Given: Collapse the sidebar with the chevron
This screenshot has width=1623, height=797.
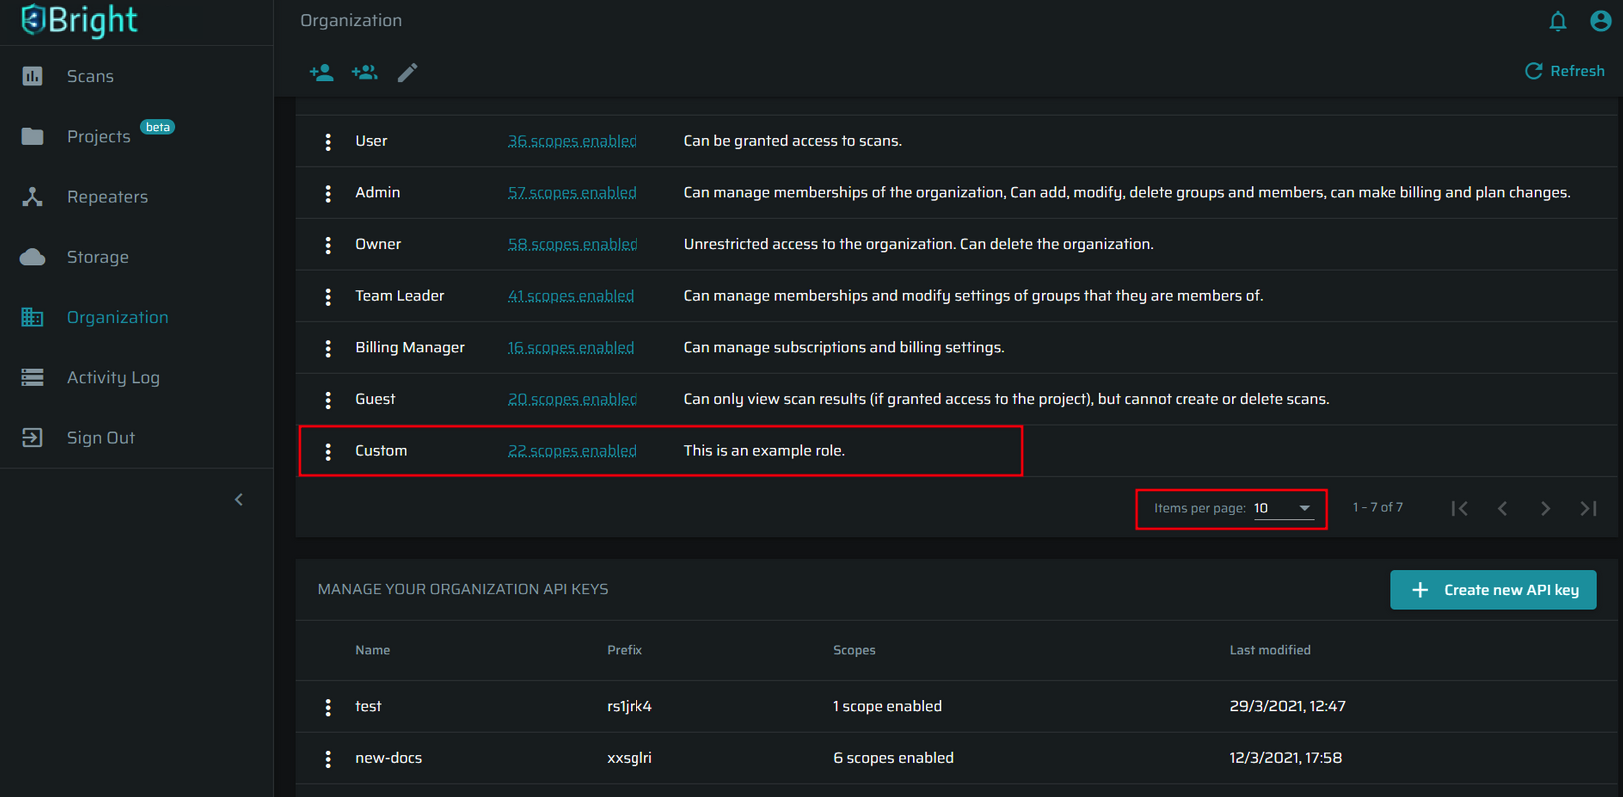Looking at the screenshot, I should pyautogui.click(x=239, y=499).
